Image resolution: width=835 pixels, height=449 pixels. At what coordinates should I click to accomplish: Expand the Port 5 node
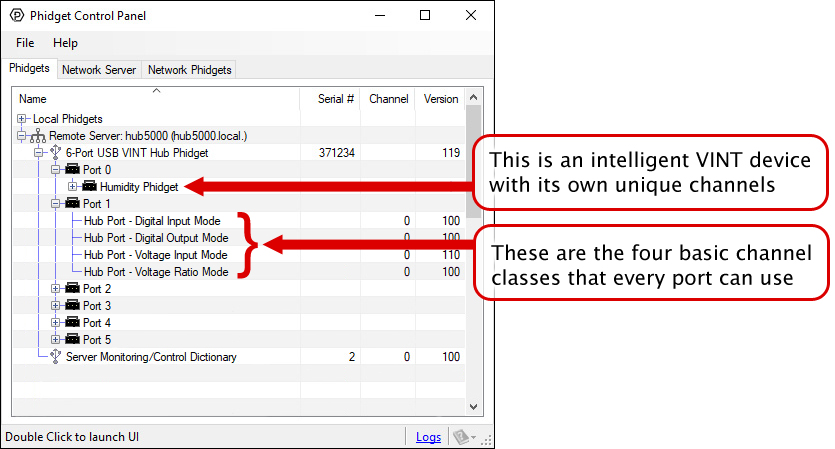[x=55, y=340]
